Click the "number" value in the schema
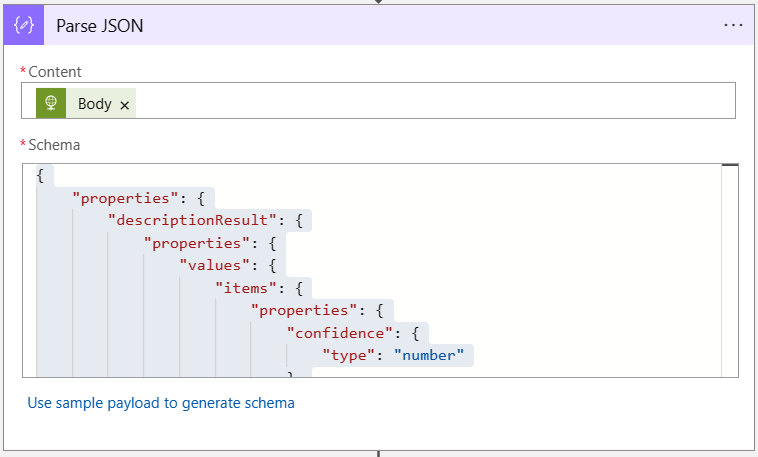The height and width of the screenshot is (457, 758). (430, 354)
